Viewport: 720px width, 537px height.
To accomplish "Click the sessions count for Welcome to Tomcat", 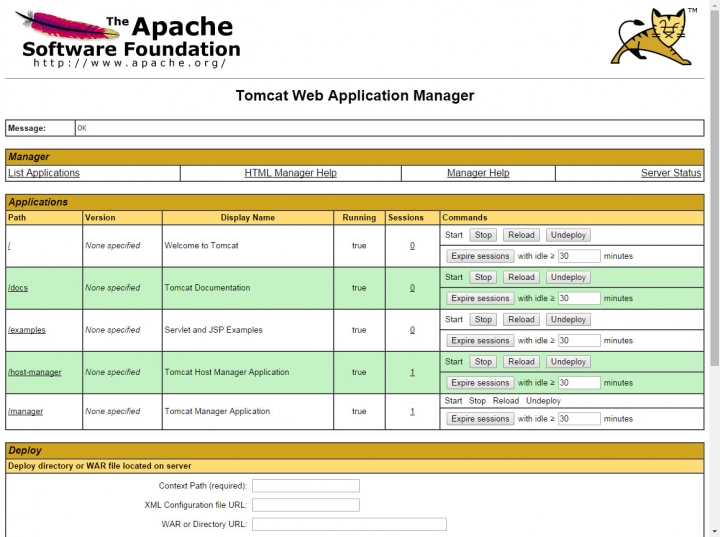I will 412,246.
